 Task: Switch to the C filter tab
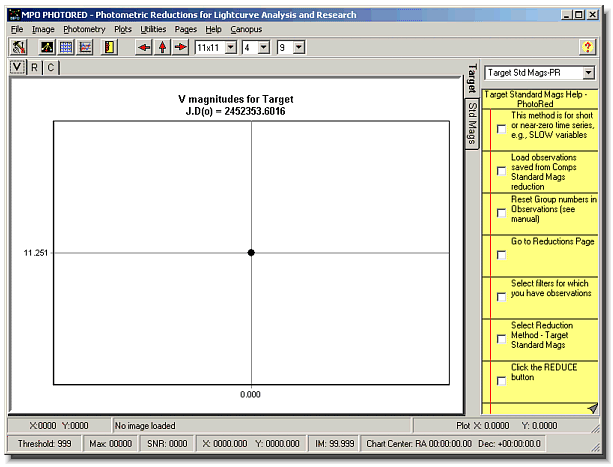[x=50, y=68]
